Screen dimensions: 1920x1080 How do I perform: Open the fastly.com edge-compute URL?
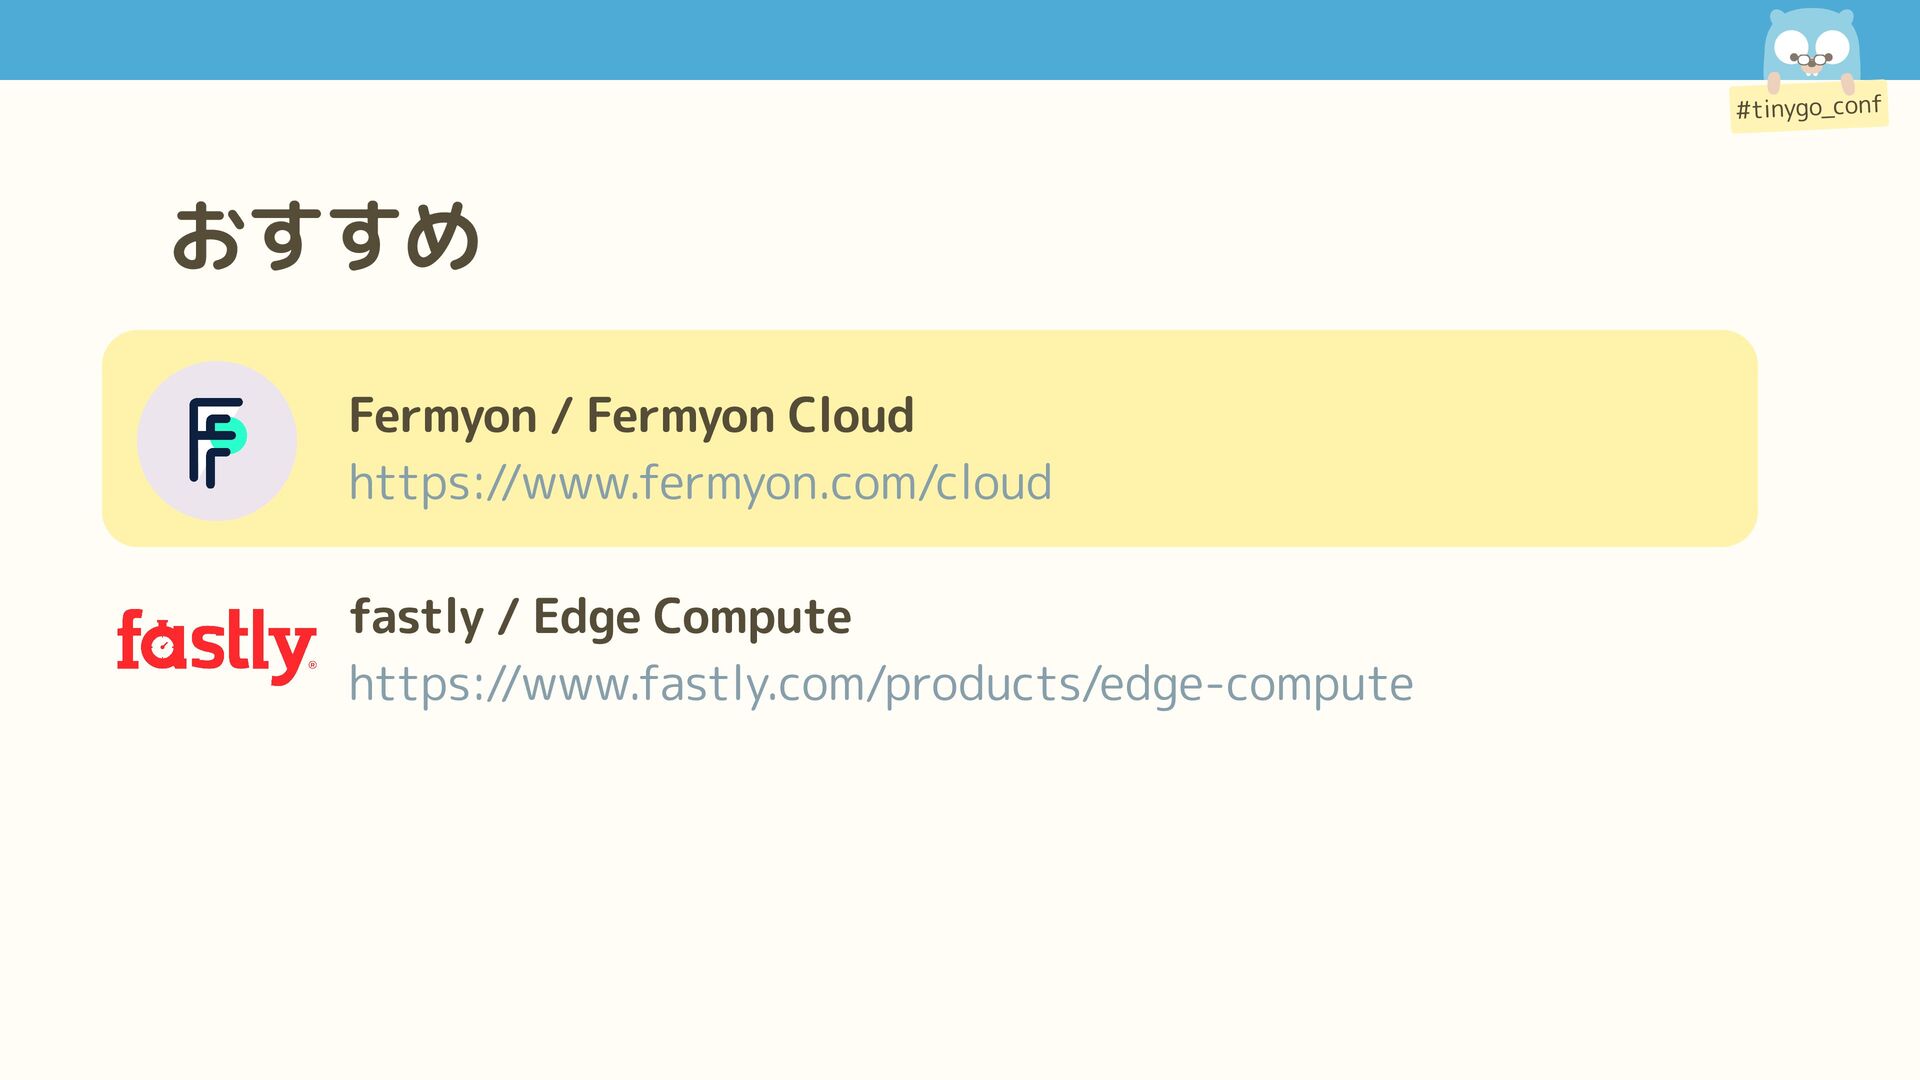(x=880, y=685)
